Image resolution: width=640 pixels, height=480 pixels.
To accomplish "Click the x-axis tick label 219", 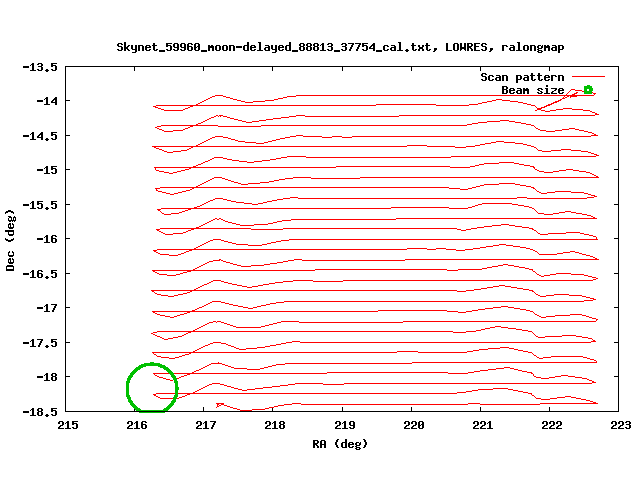I will tap(345, 425).
